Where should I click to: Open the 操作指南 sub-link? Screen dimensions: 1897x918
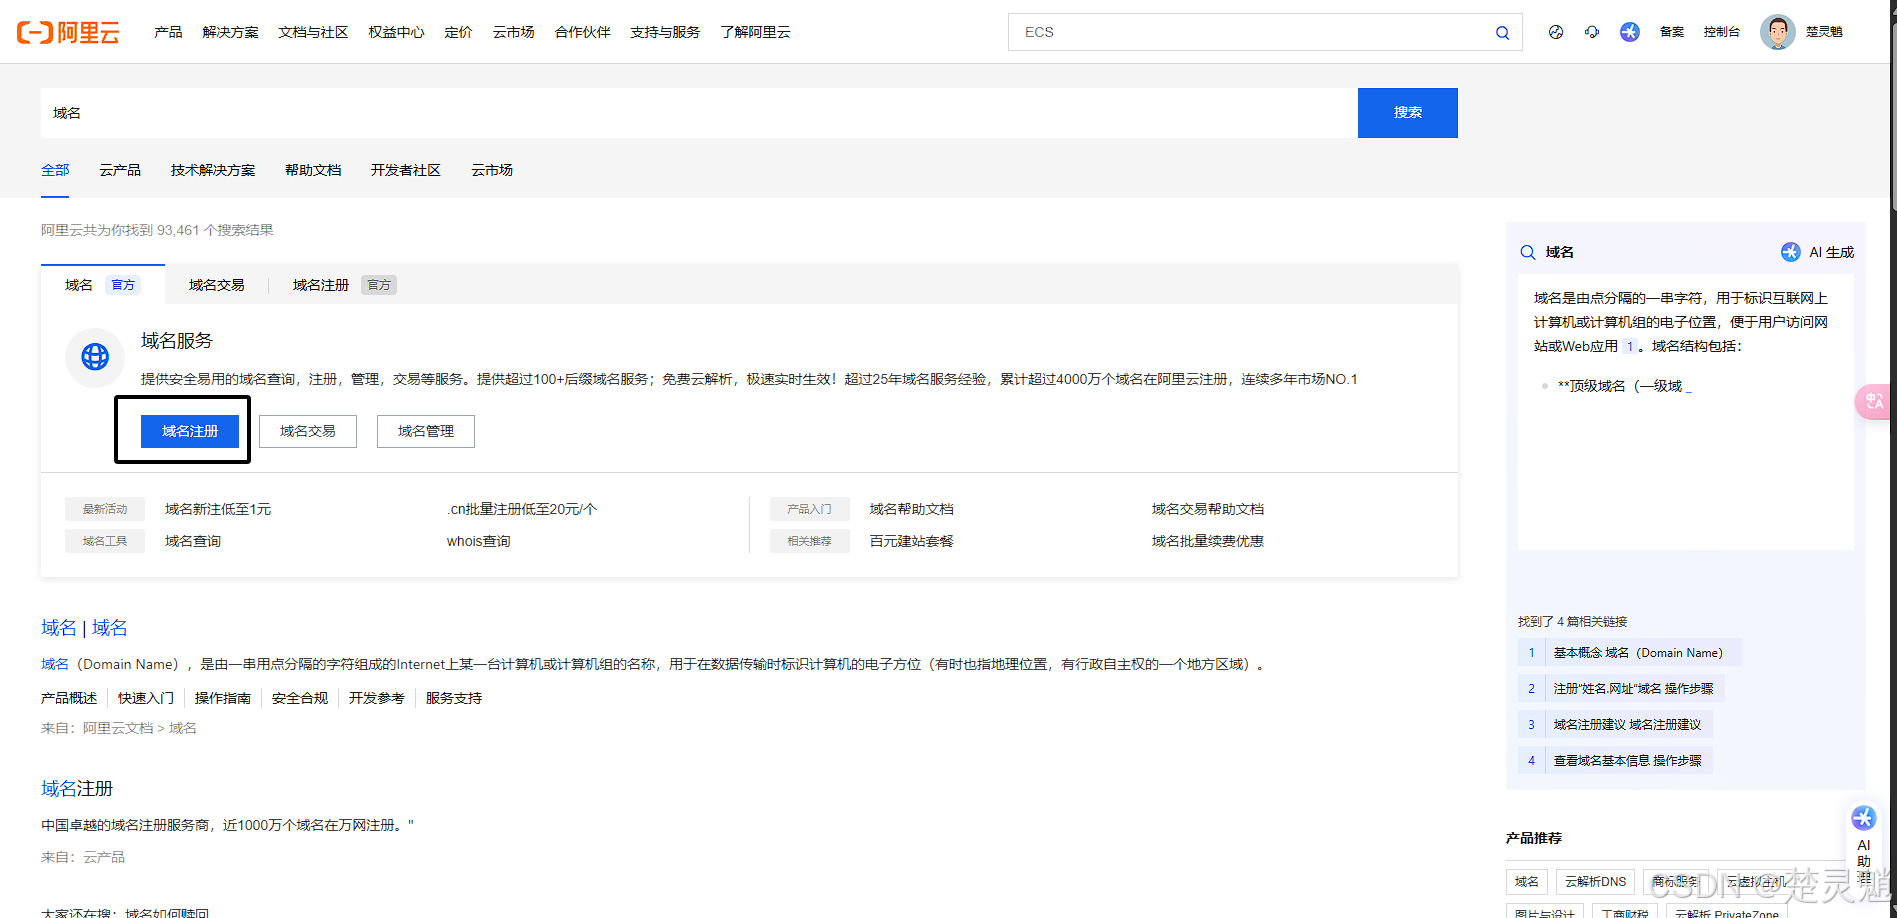tap(223, 698)
